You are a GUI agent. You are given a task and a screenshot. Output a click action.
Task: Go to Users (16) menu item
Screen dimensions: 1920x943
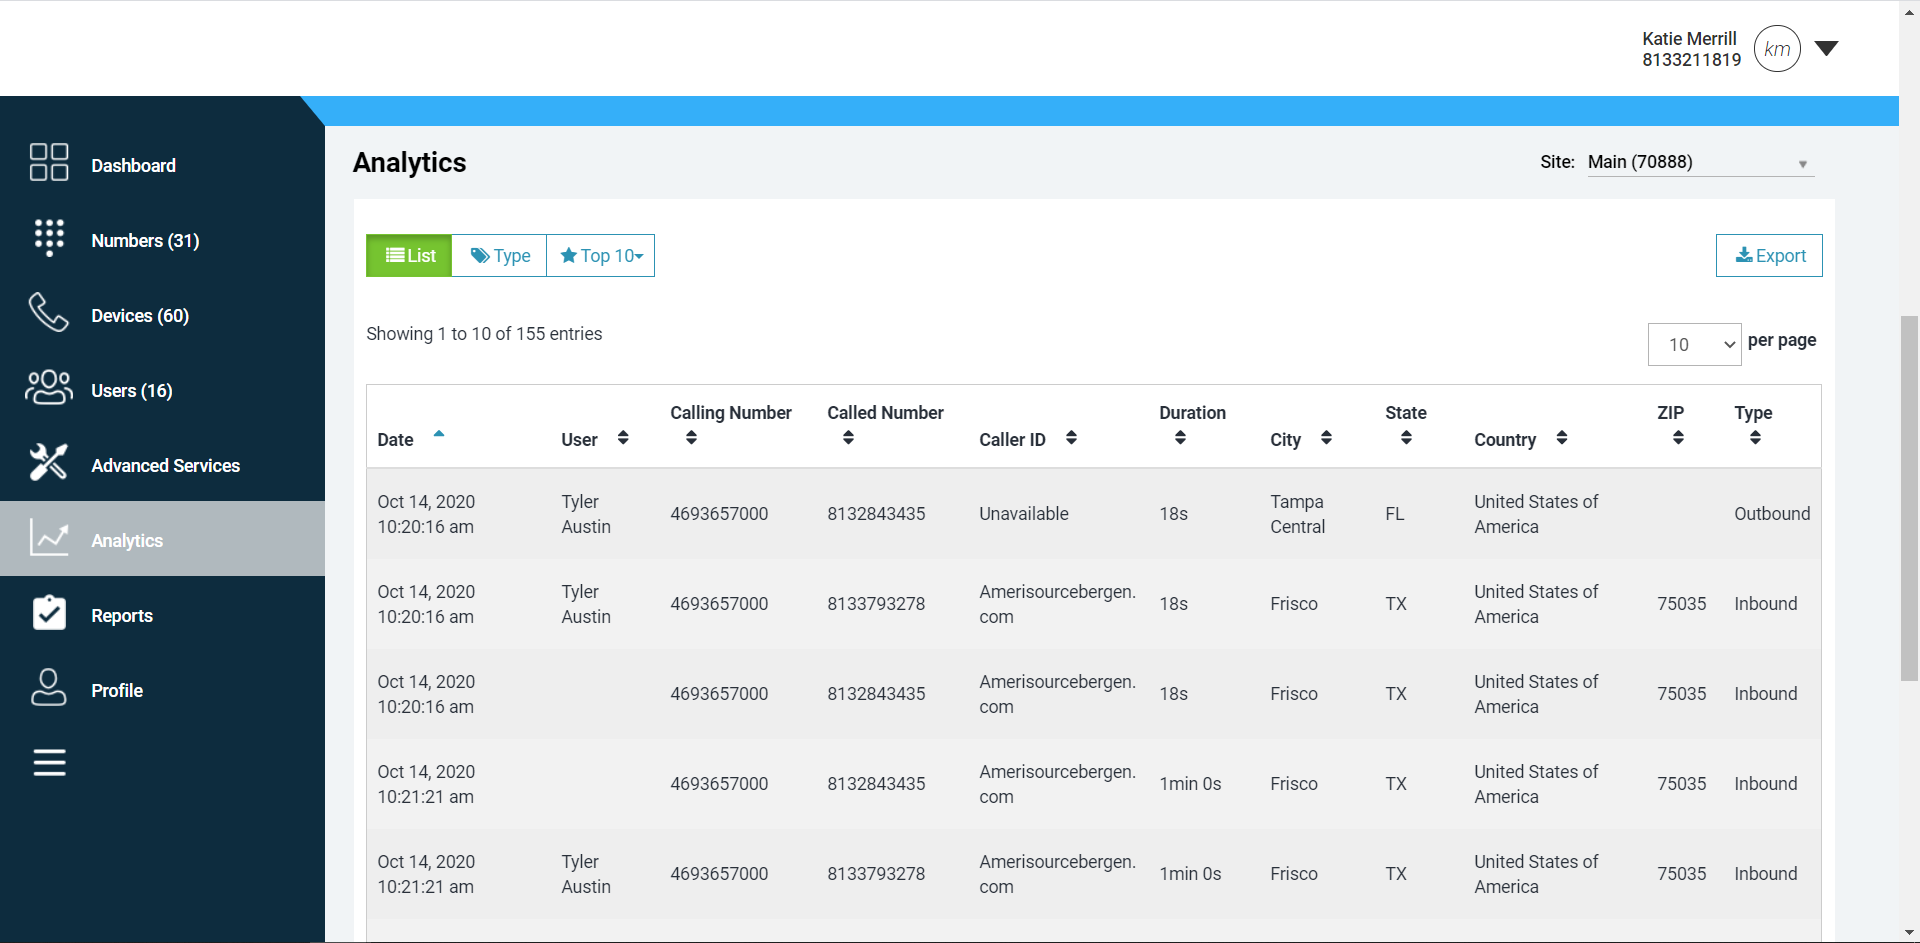(x=132, y=391)
